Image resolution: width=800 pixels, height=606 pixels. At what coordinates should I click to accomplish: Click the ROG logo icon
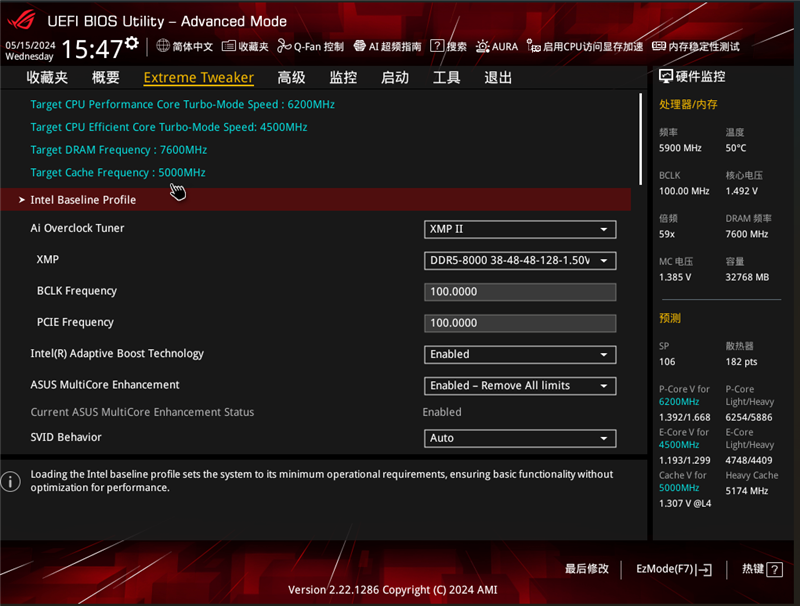click(22, 20)
